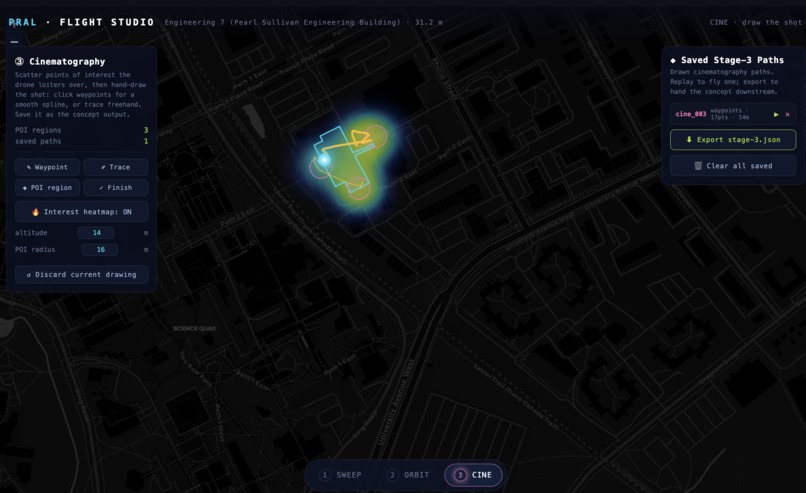
Task: Select the CINE stage tab
Action: (x=473, y=475)
